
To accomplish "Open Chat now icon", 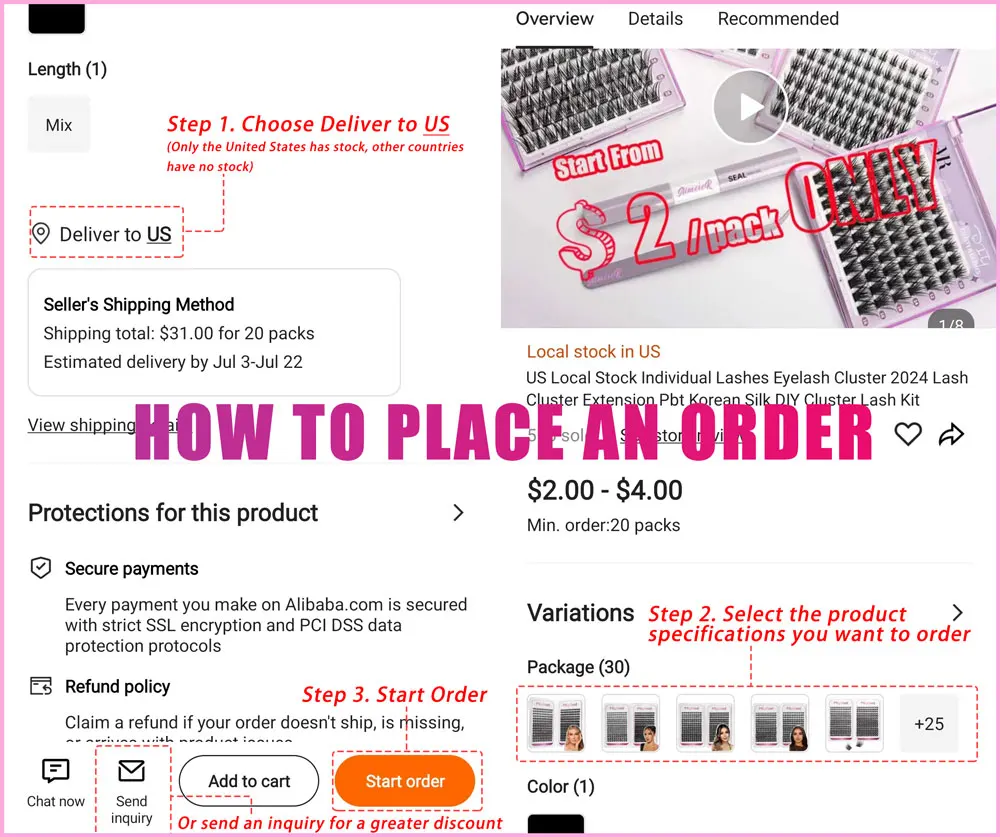I will click(56, 771).
